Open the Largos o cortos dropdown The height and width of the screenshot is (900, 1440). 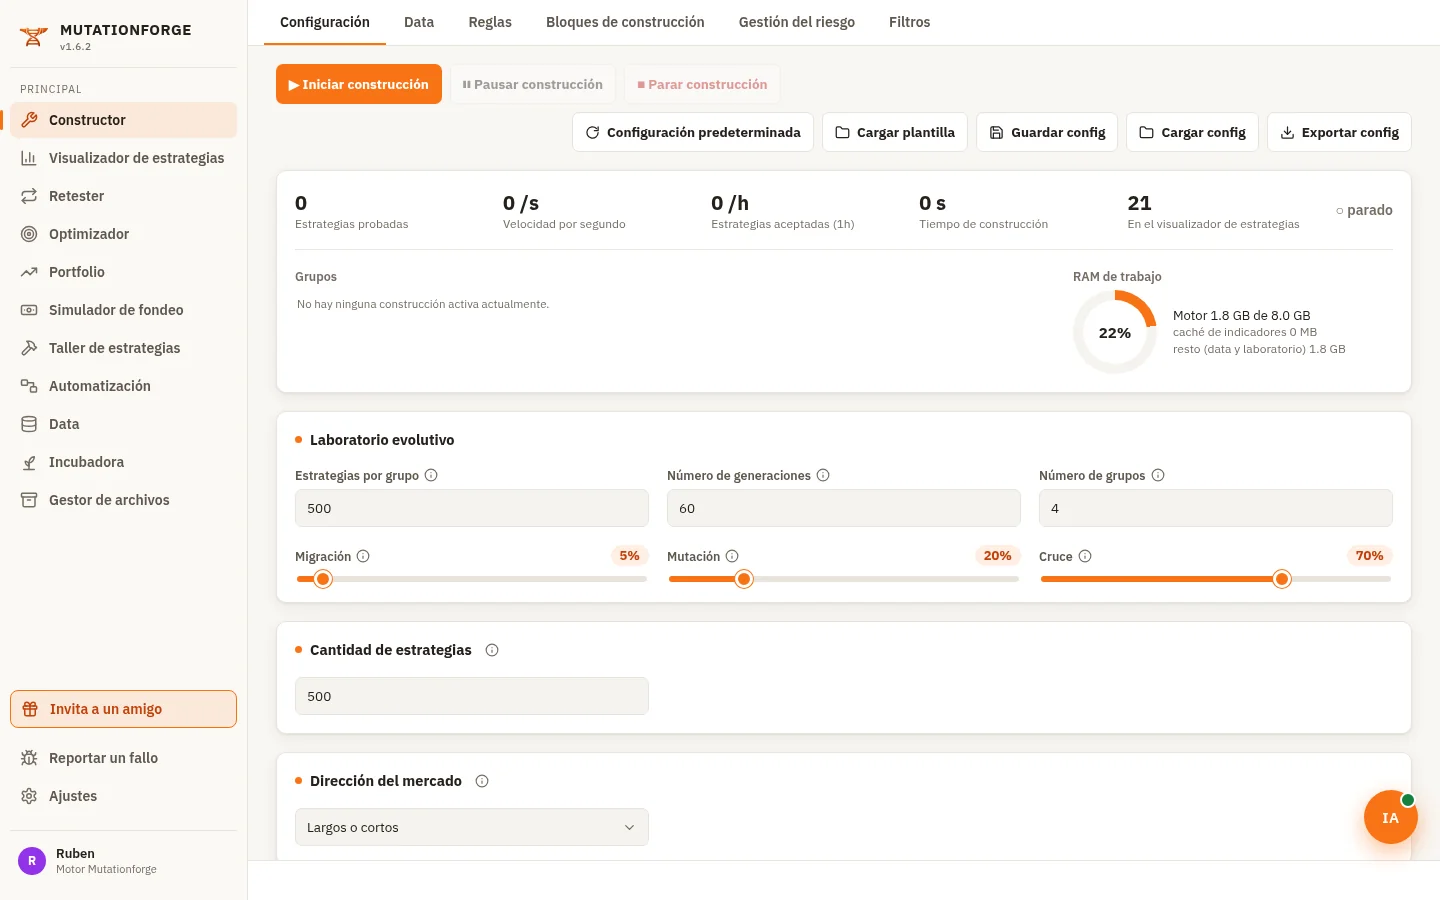coord(472,827)
